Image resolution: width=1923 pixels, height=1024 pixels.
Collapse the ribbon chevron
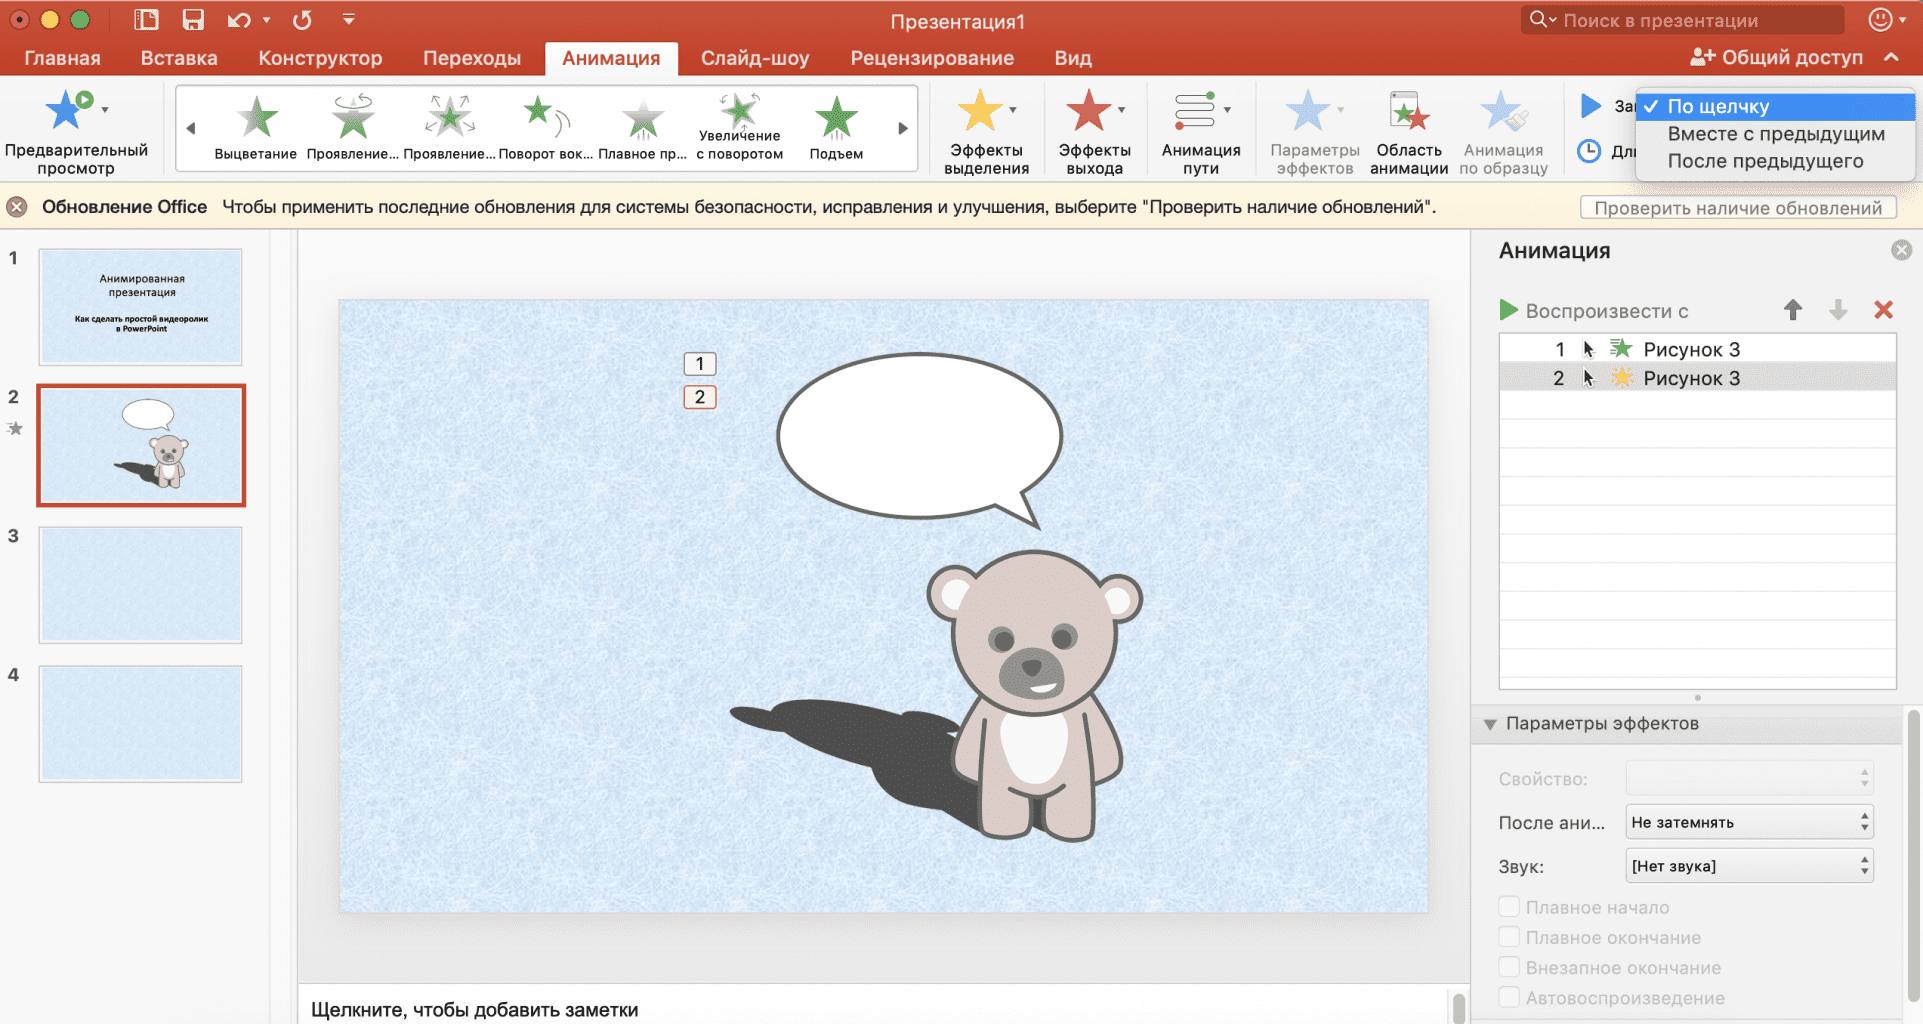(1891, 57)
